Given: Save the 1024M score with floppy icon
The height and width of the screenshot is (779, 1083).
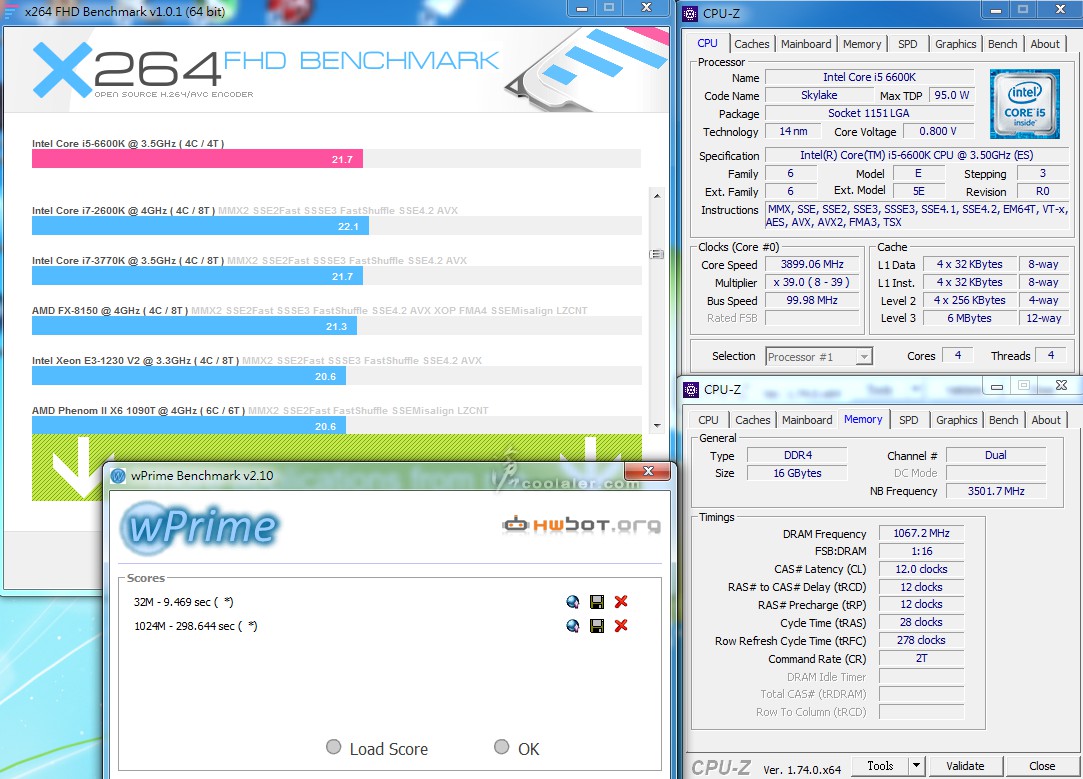Looking at the screenshot, I should 597,626.
